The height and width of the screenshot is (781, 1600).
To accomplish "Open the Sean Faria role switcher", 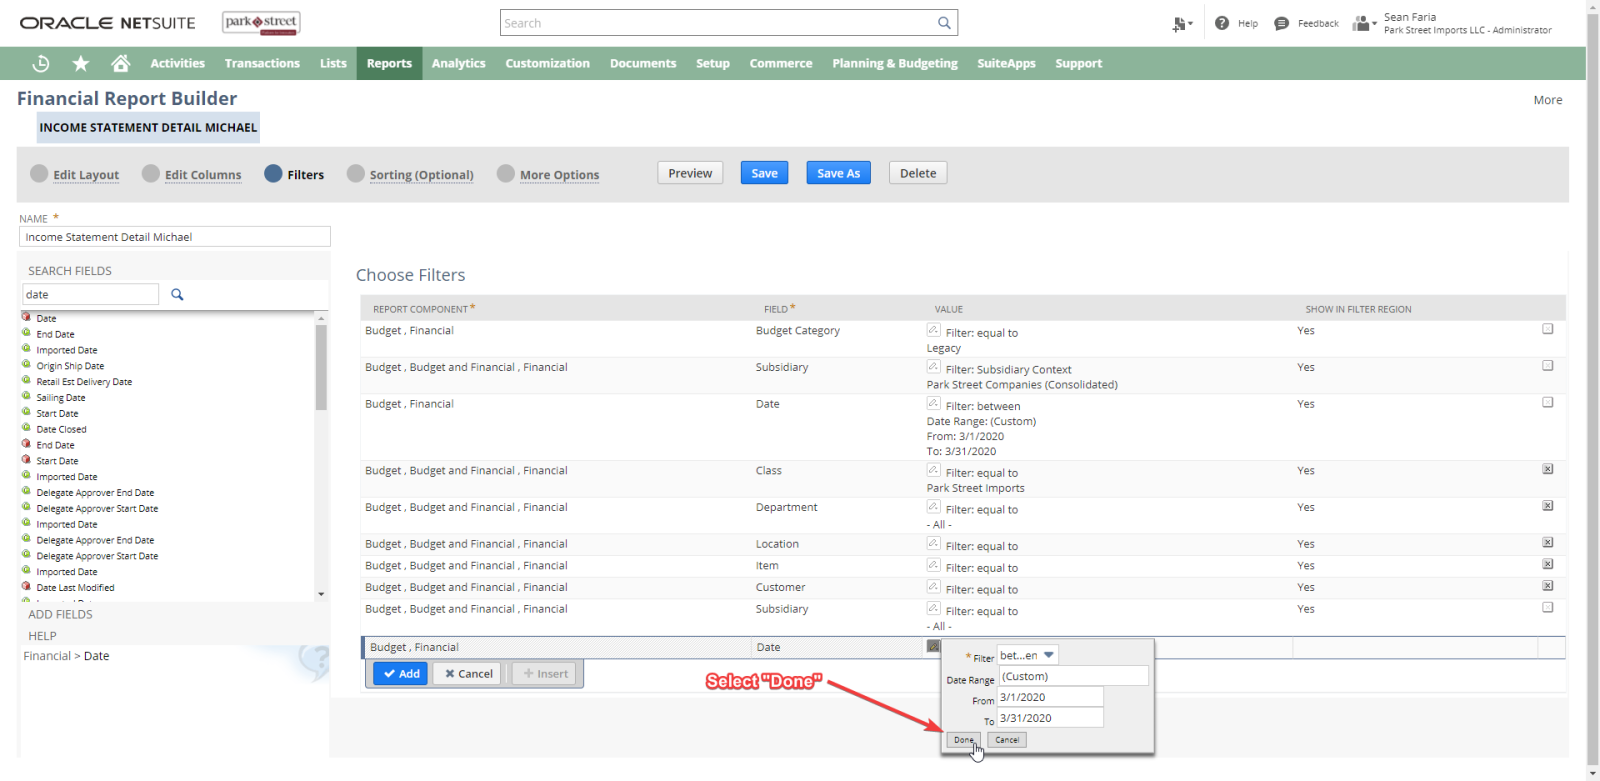I will click(x=1468, y=23).
